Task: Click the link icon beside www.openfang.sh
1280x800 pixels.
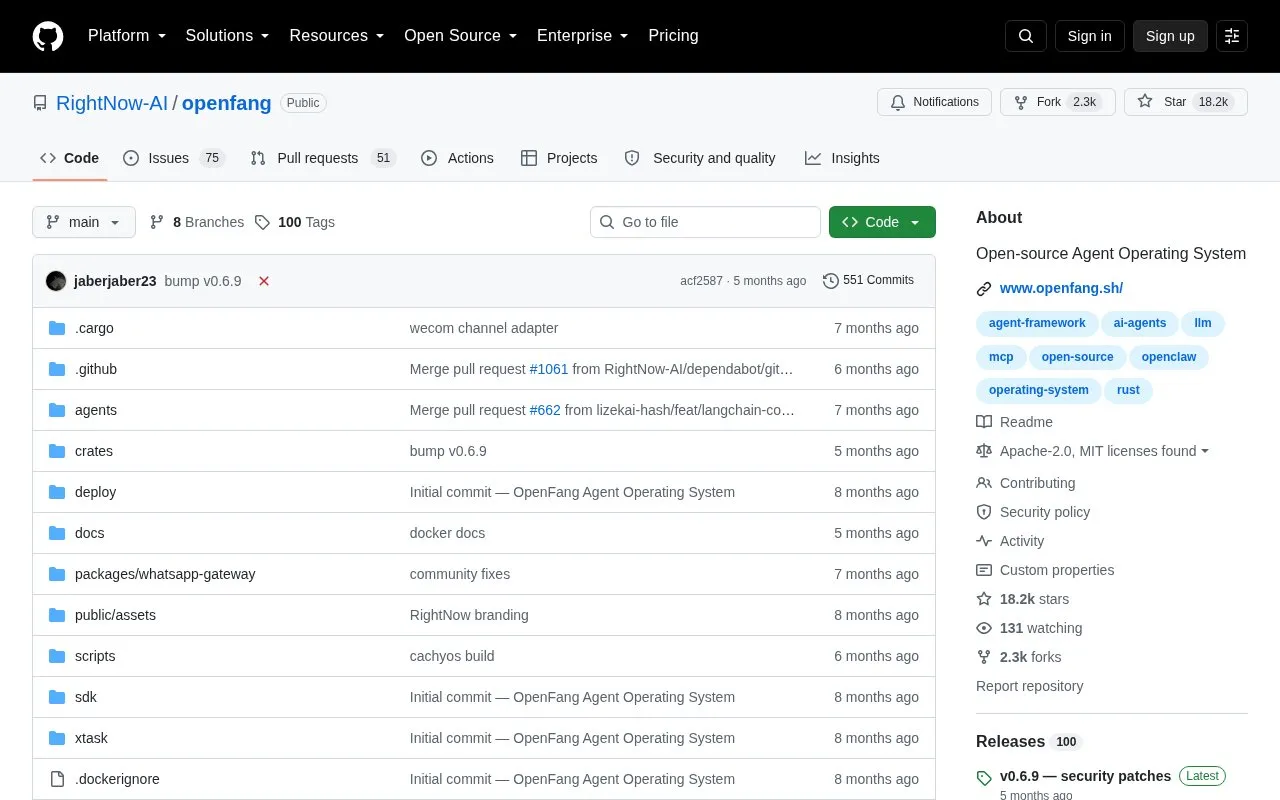Action: [984, 289]
